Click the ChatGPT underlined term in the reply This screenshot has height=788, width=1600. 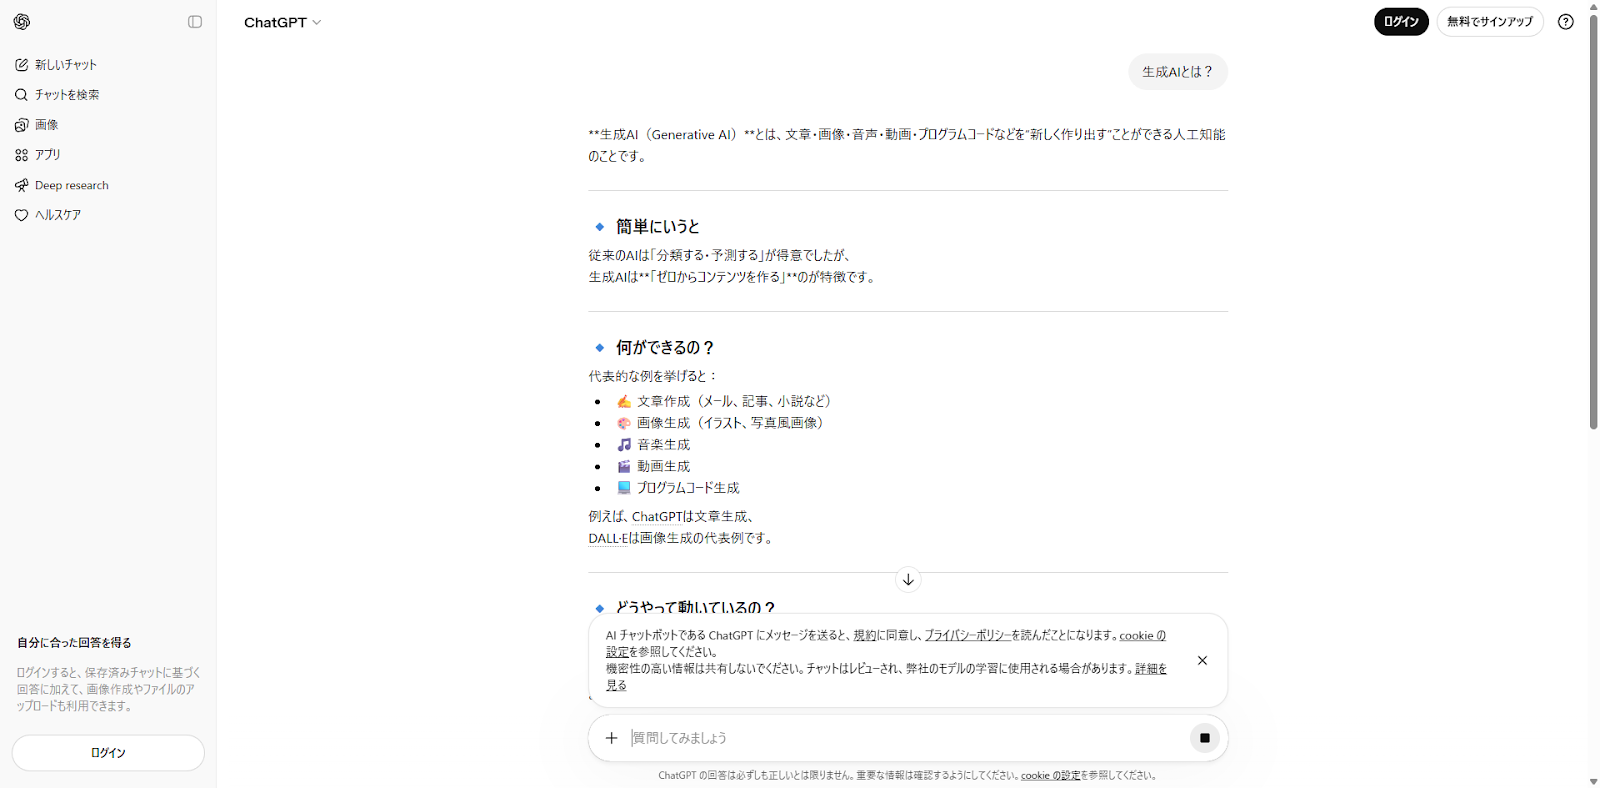click(x=657, y=517)
